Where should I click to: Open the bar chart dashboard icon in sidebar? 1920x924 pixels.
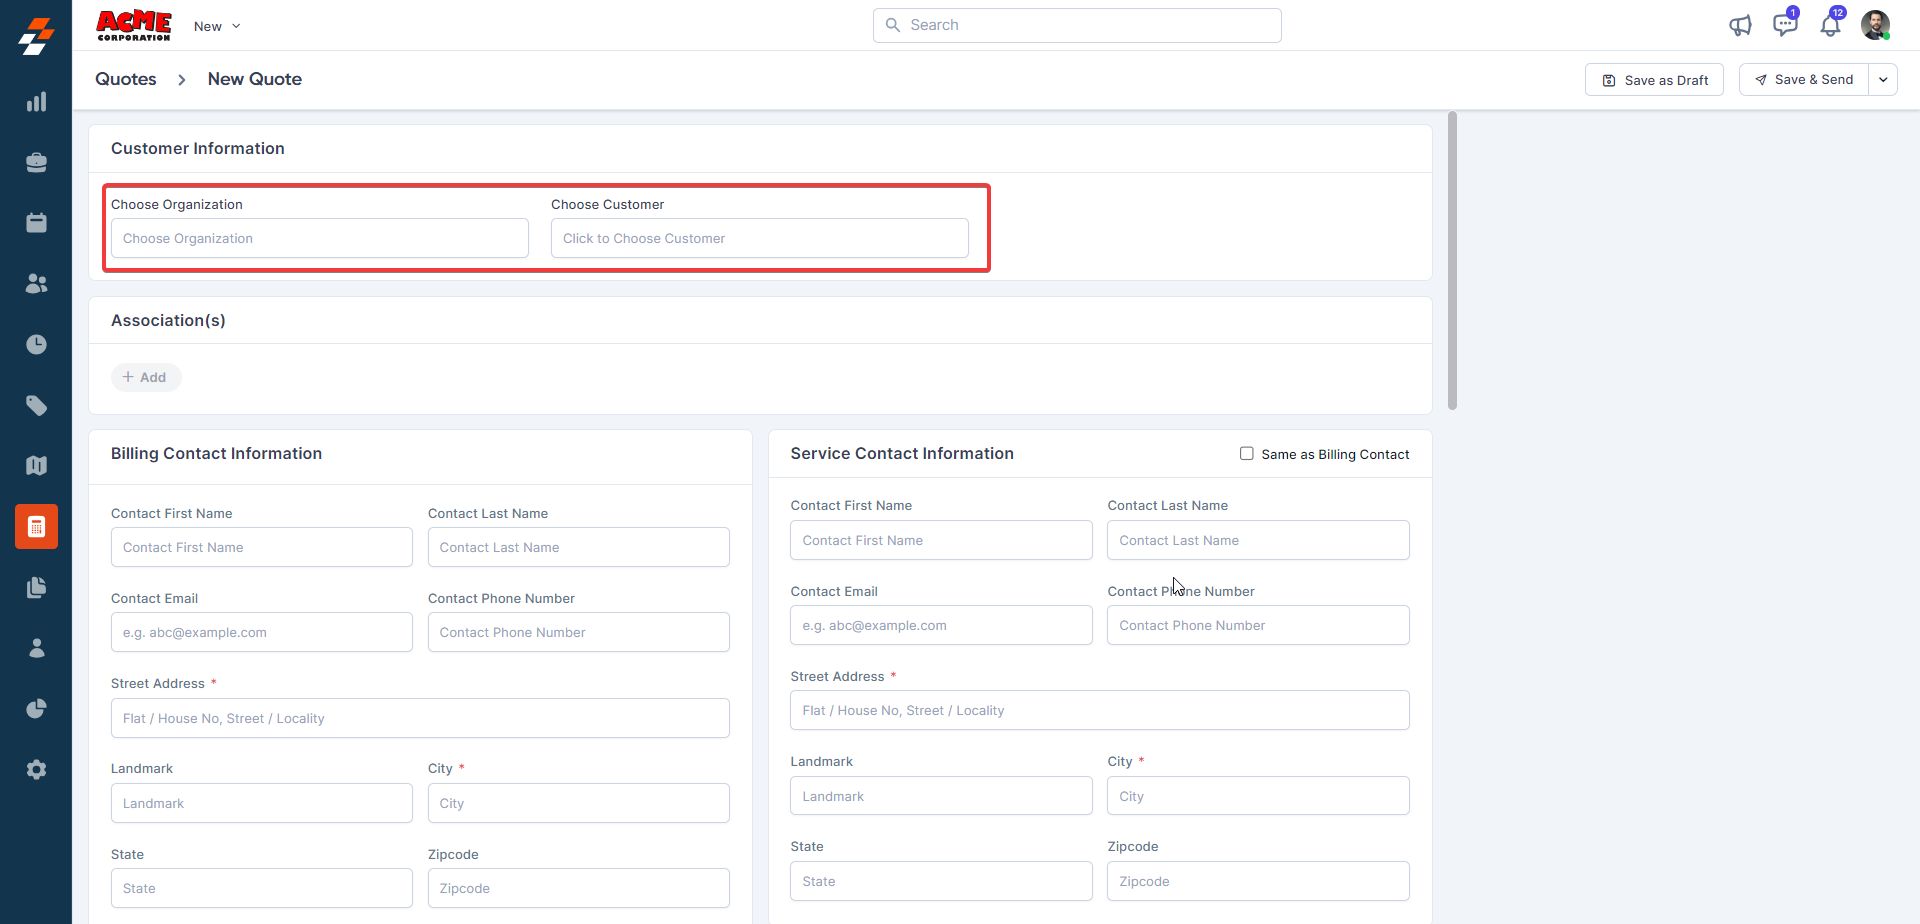[36, 102]
